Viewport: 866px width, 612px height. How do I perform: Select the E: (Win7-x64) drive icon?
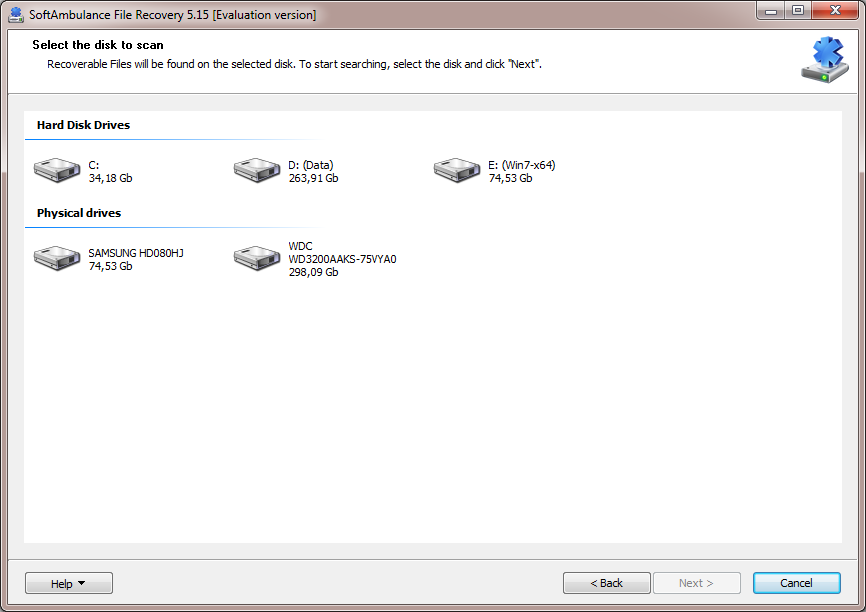coord(457,170)
